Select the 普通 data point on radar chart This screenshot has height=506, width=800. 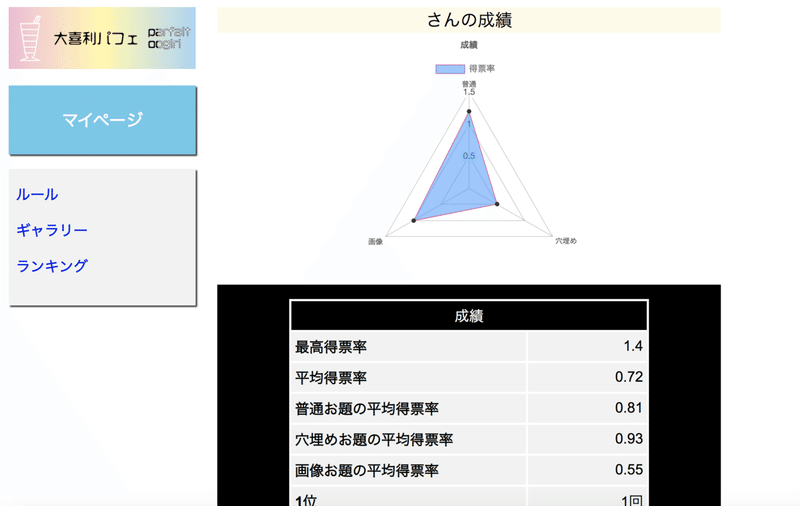(x=469, y=111)
